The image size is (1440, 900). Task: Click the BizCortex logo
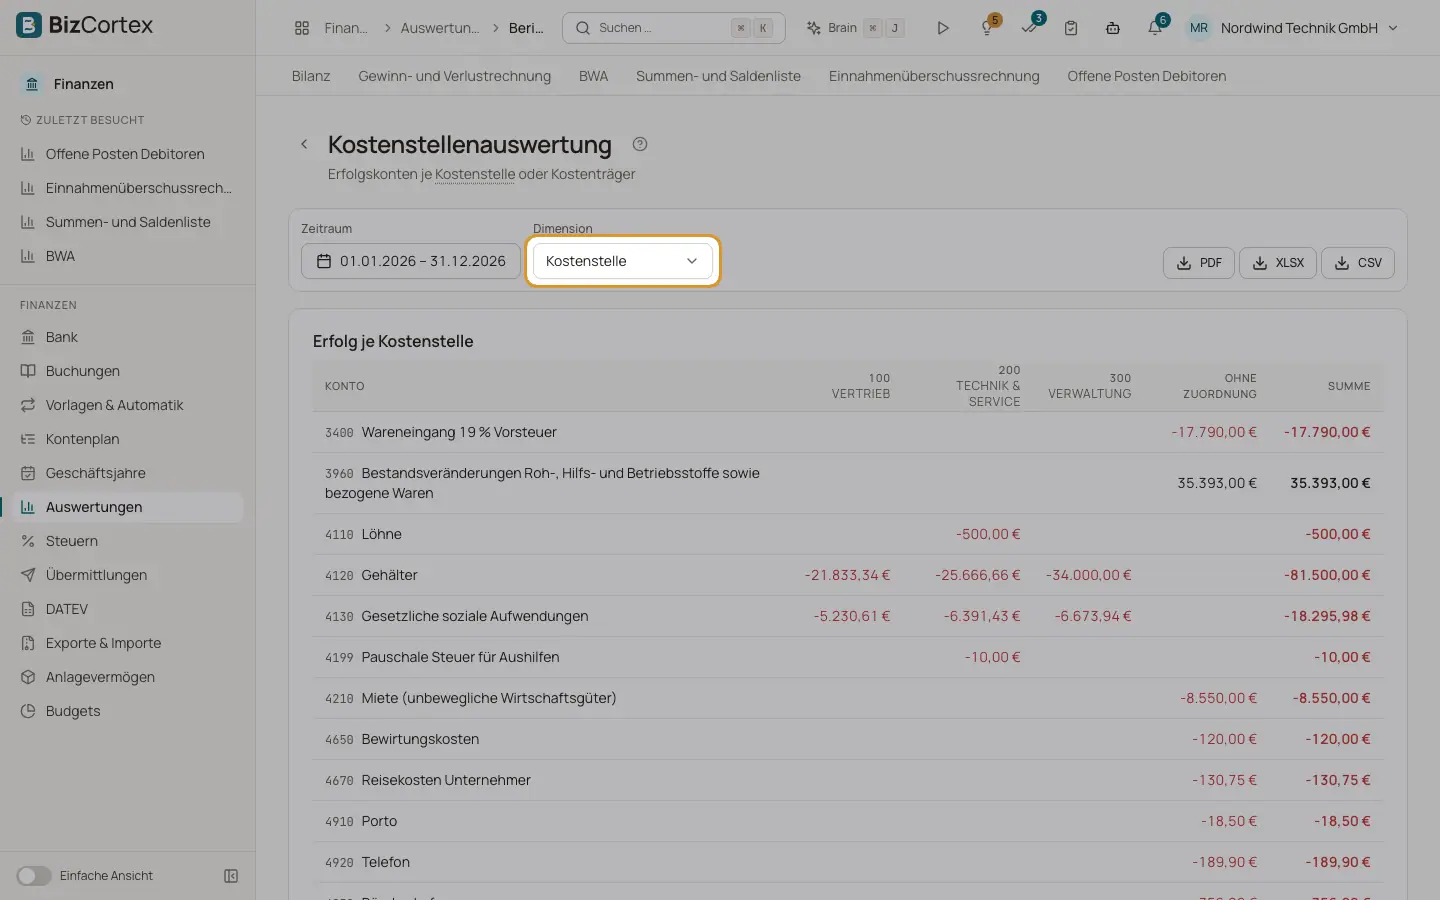coord(85,25)
